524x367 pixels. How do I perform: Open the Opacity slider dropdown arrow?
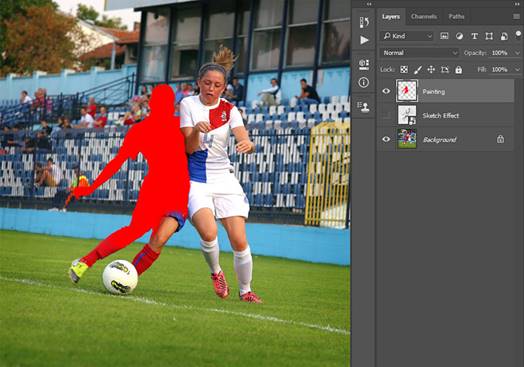517,53
